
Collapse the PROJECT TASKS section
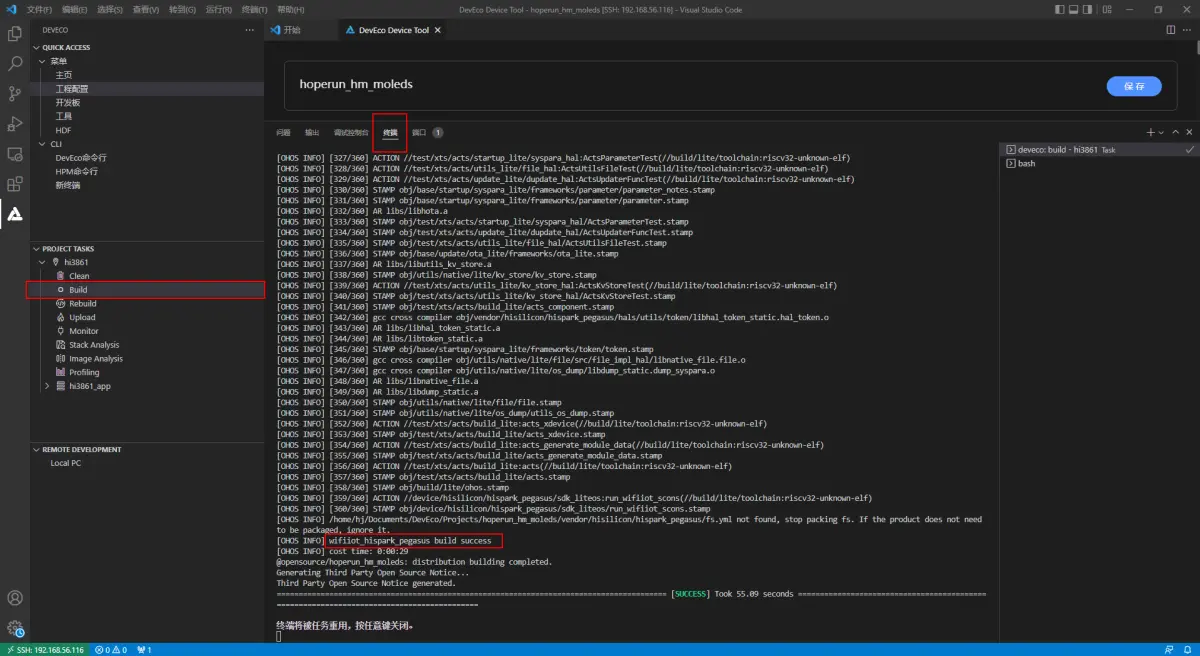point(37,249)
